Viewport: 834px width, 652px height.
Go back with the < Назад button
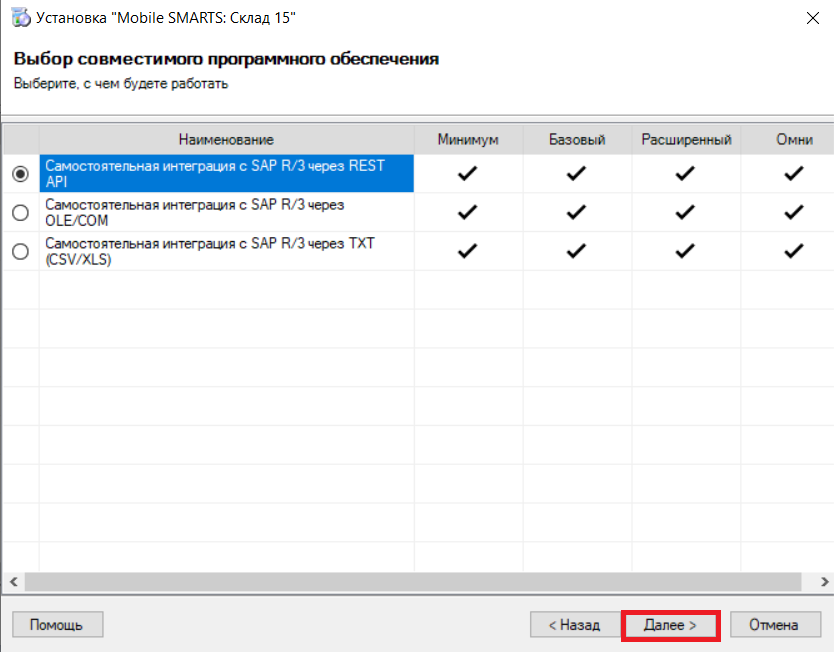pyautogui.click(x=575, y=625)
